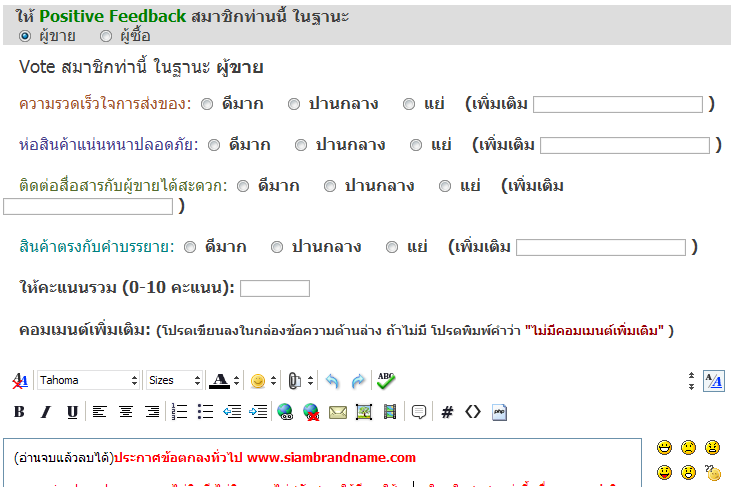
Task: Open the Tahoma font dropdown
Action: 88,381
